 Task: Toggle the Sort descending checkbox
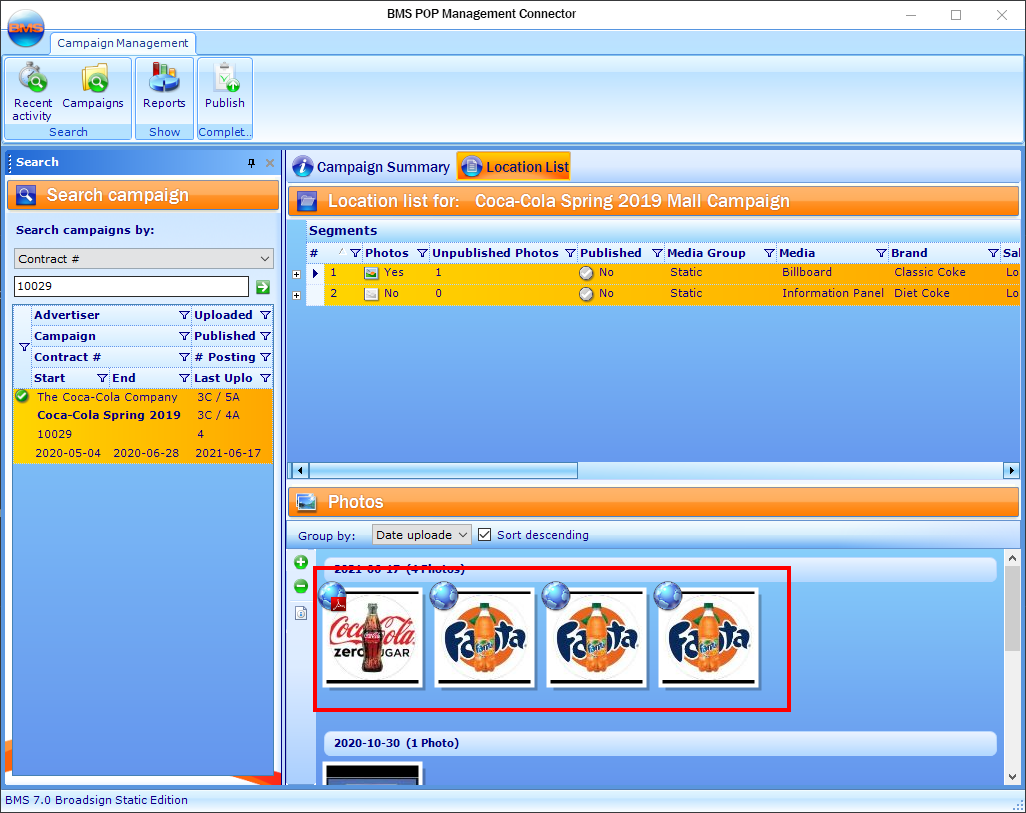484,535
